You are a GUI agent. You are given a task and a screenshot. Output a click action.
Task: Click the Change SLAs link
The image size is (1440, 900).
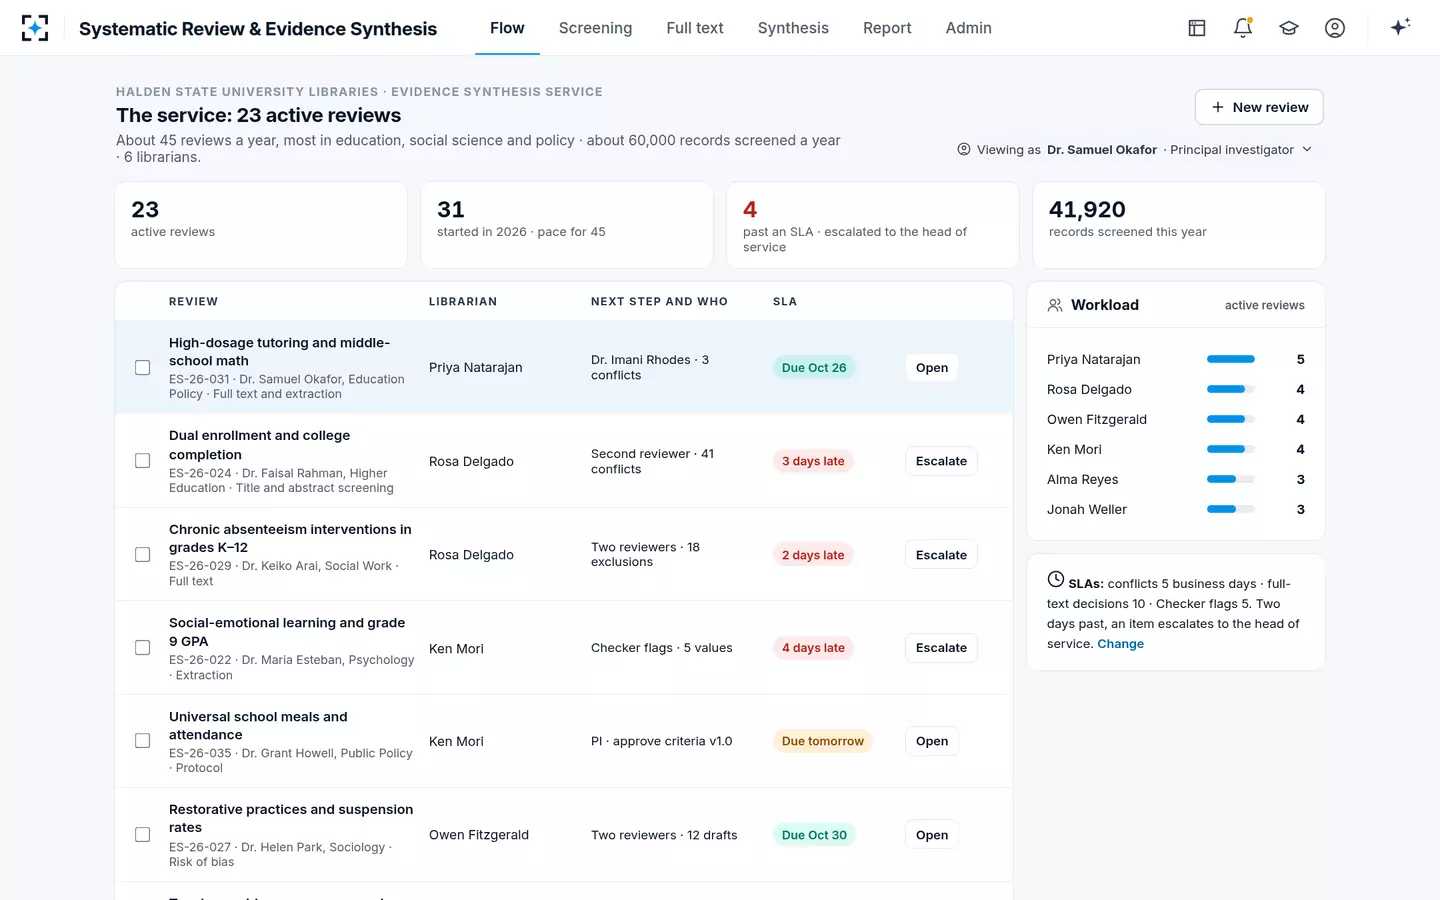pyautogui.click(x=1120, y=644)
